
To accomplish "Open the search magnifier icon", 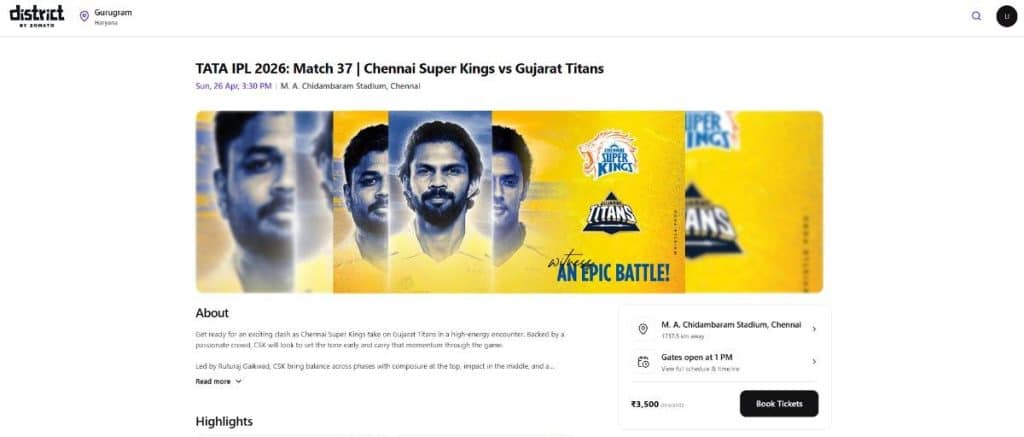I will pos(976,16).
